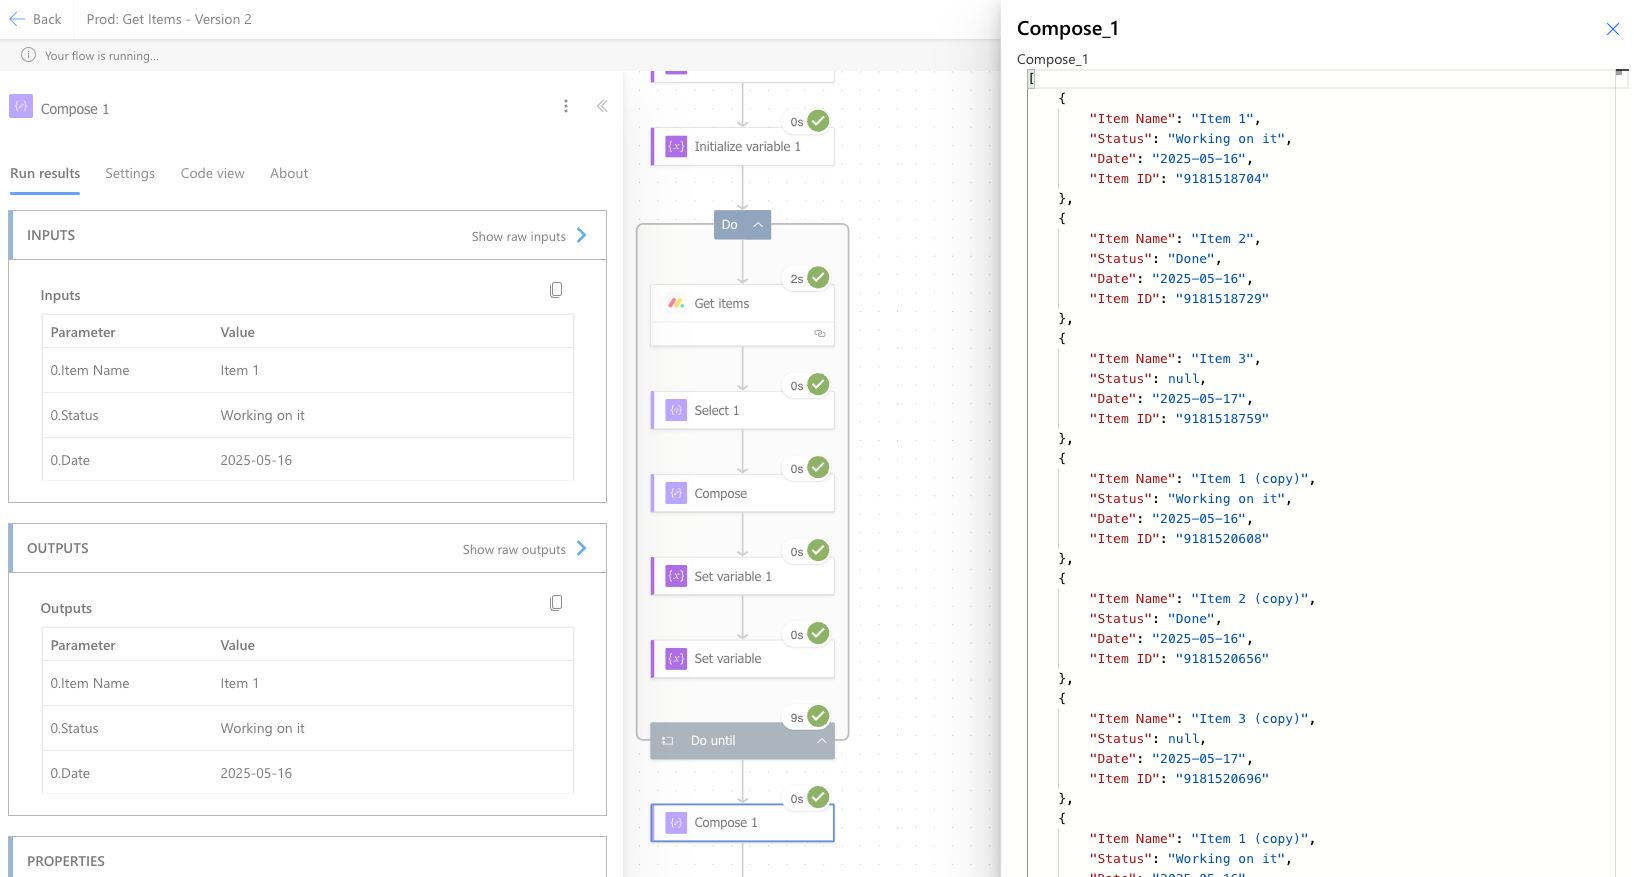This screenshot has height=877, width=1634.
Task: Collapse the Do until footer chevron
Action: [x=821, y=741]
